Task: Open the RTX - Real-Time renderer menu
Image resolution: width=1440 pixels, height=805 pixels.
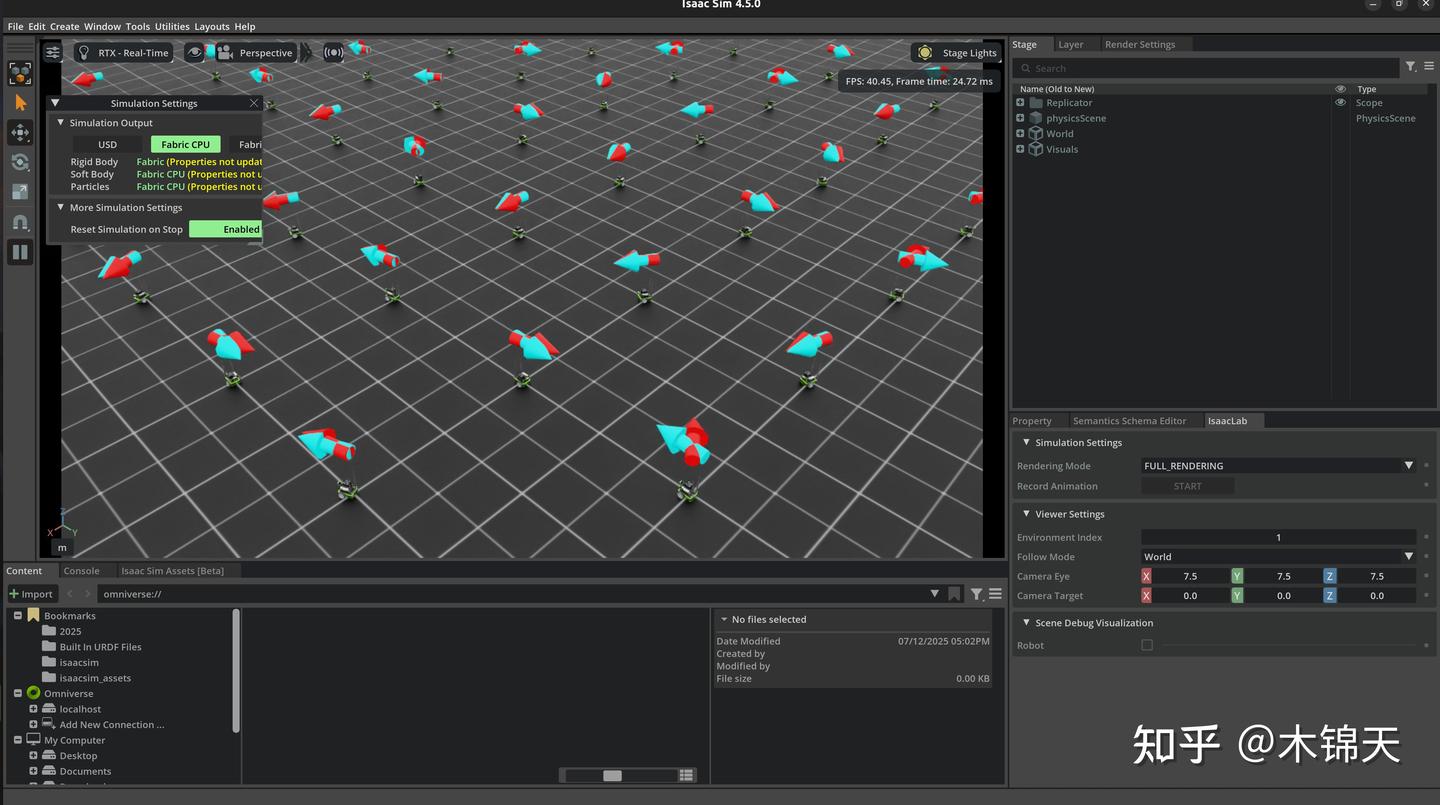Action: [123, 53]
